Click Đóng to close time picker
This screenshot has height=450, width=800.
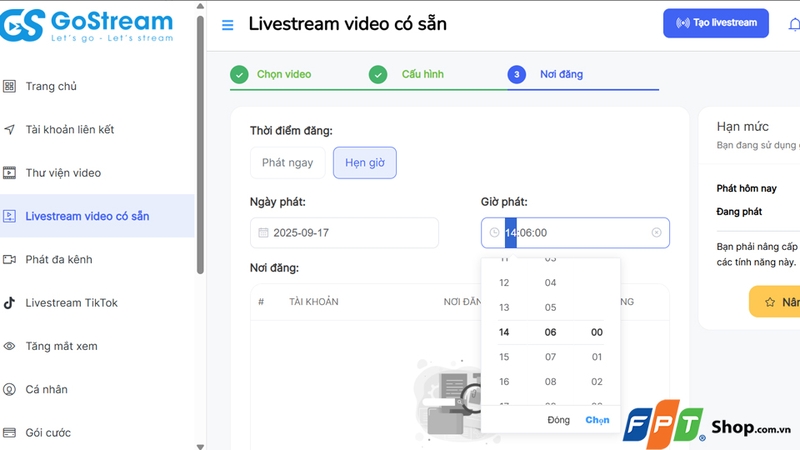[558, 420]
